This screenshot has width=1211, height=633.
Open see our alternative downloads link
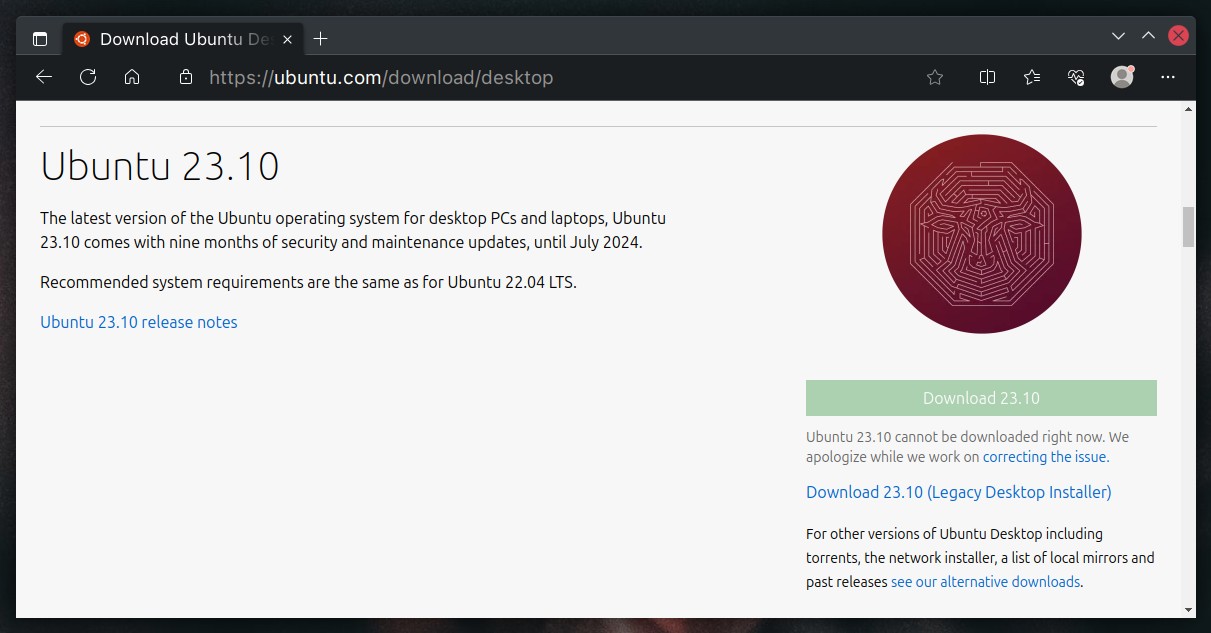[x=986, y=582]
